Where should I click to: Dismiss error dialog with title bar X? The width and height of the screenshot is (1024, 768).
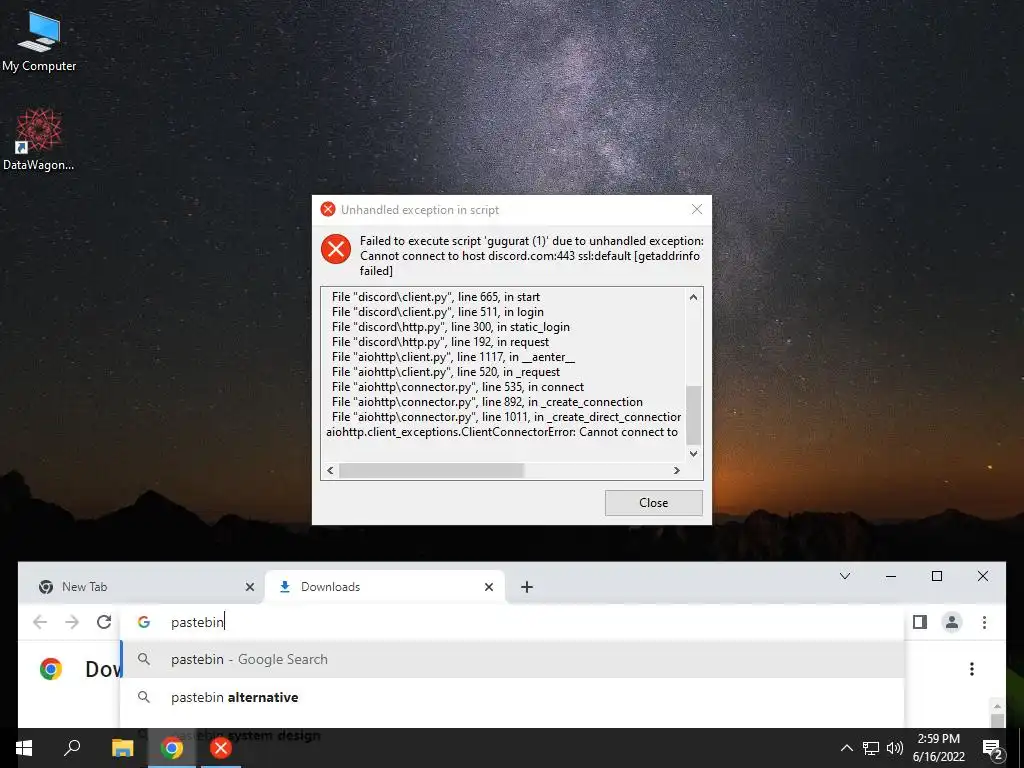click(x=697, y=209)
